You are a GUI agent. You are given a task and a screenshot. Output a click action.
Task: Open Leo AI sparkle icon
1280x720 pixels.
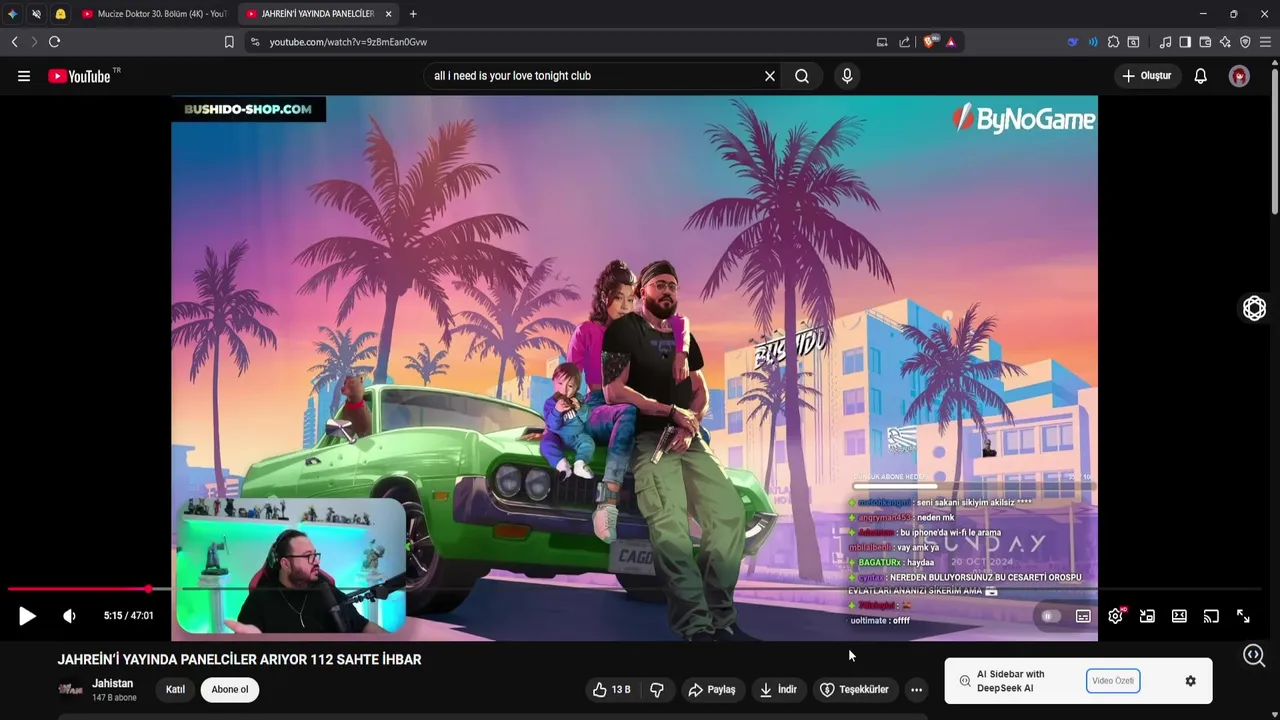click(x=1225, y=42)
